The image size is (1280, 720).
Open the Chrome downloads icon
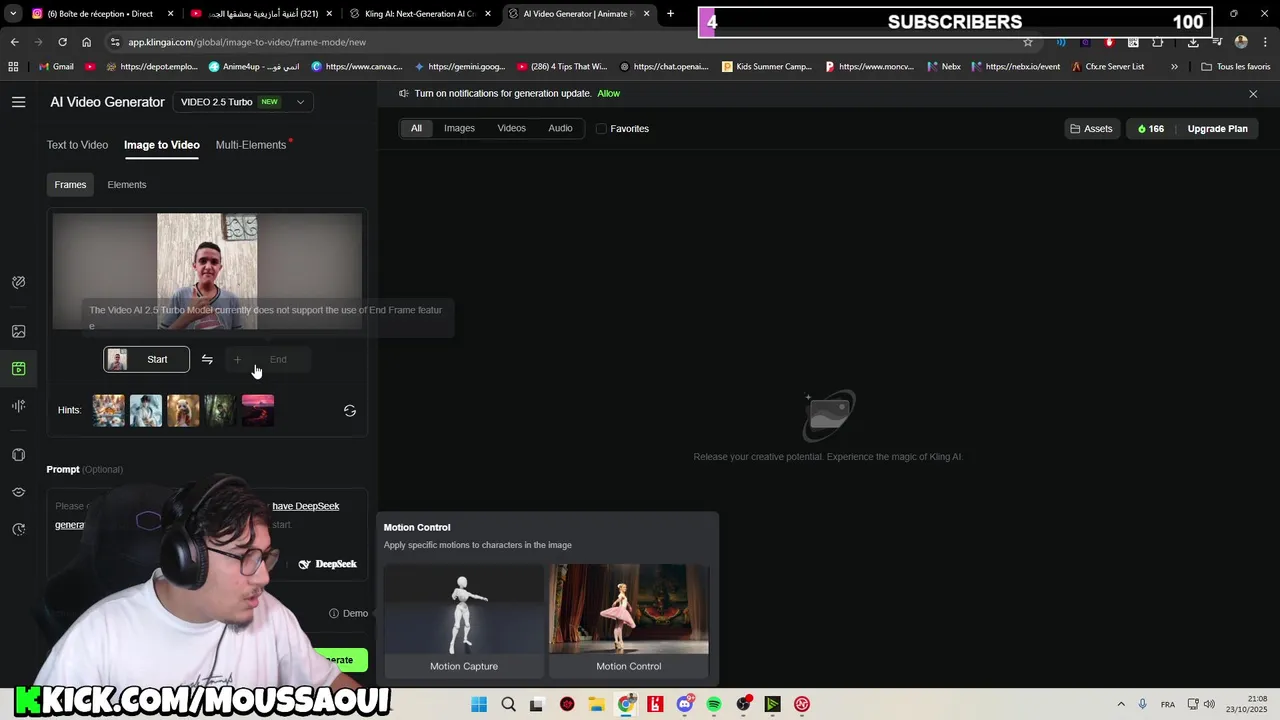1193,42
